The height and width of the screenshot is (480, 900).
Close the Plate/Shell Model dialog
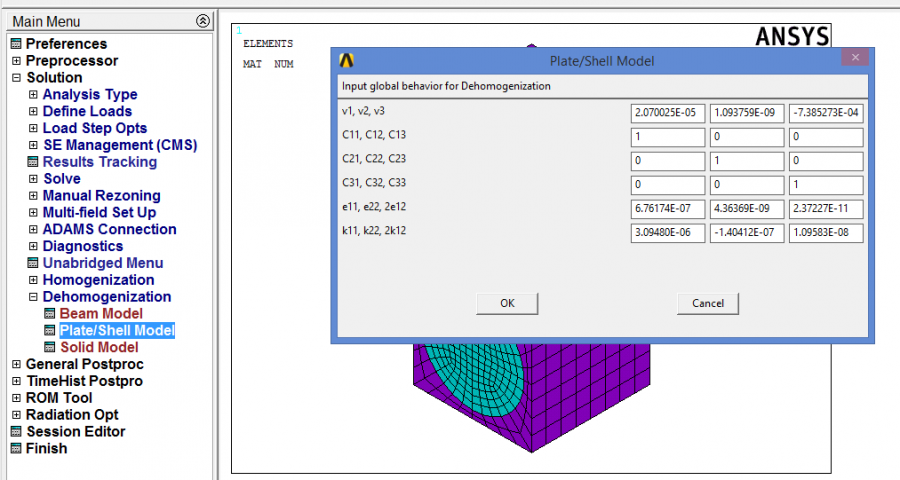(x=855, y=57)
